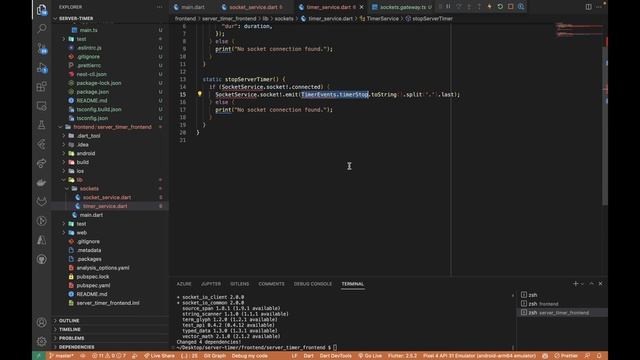Switch to the socket_service.dart editor tab

click(x=253, y=7)
